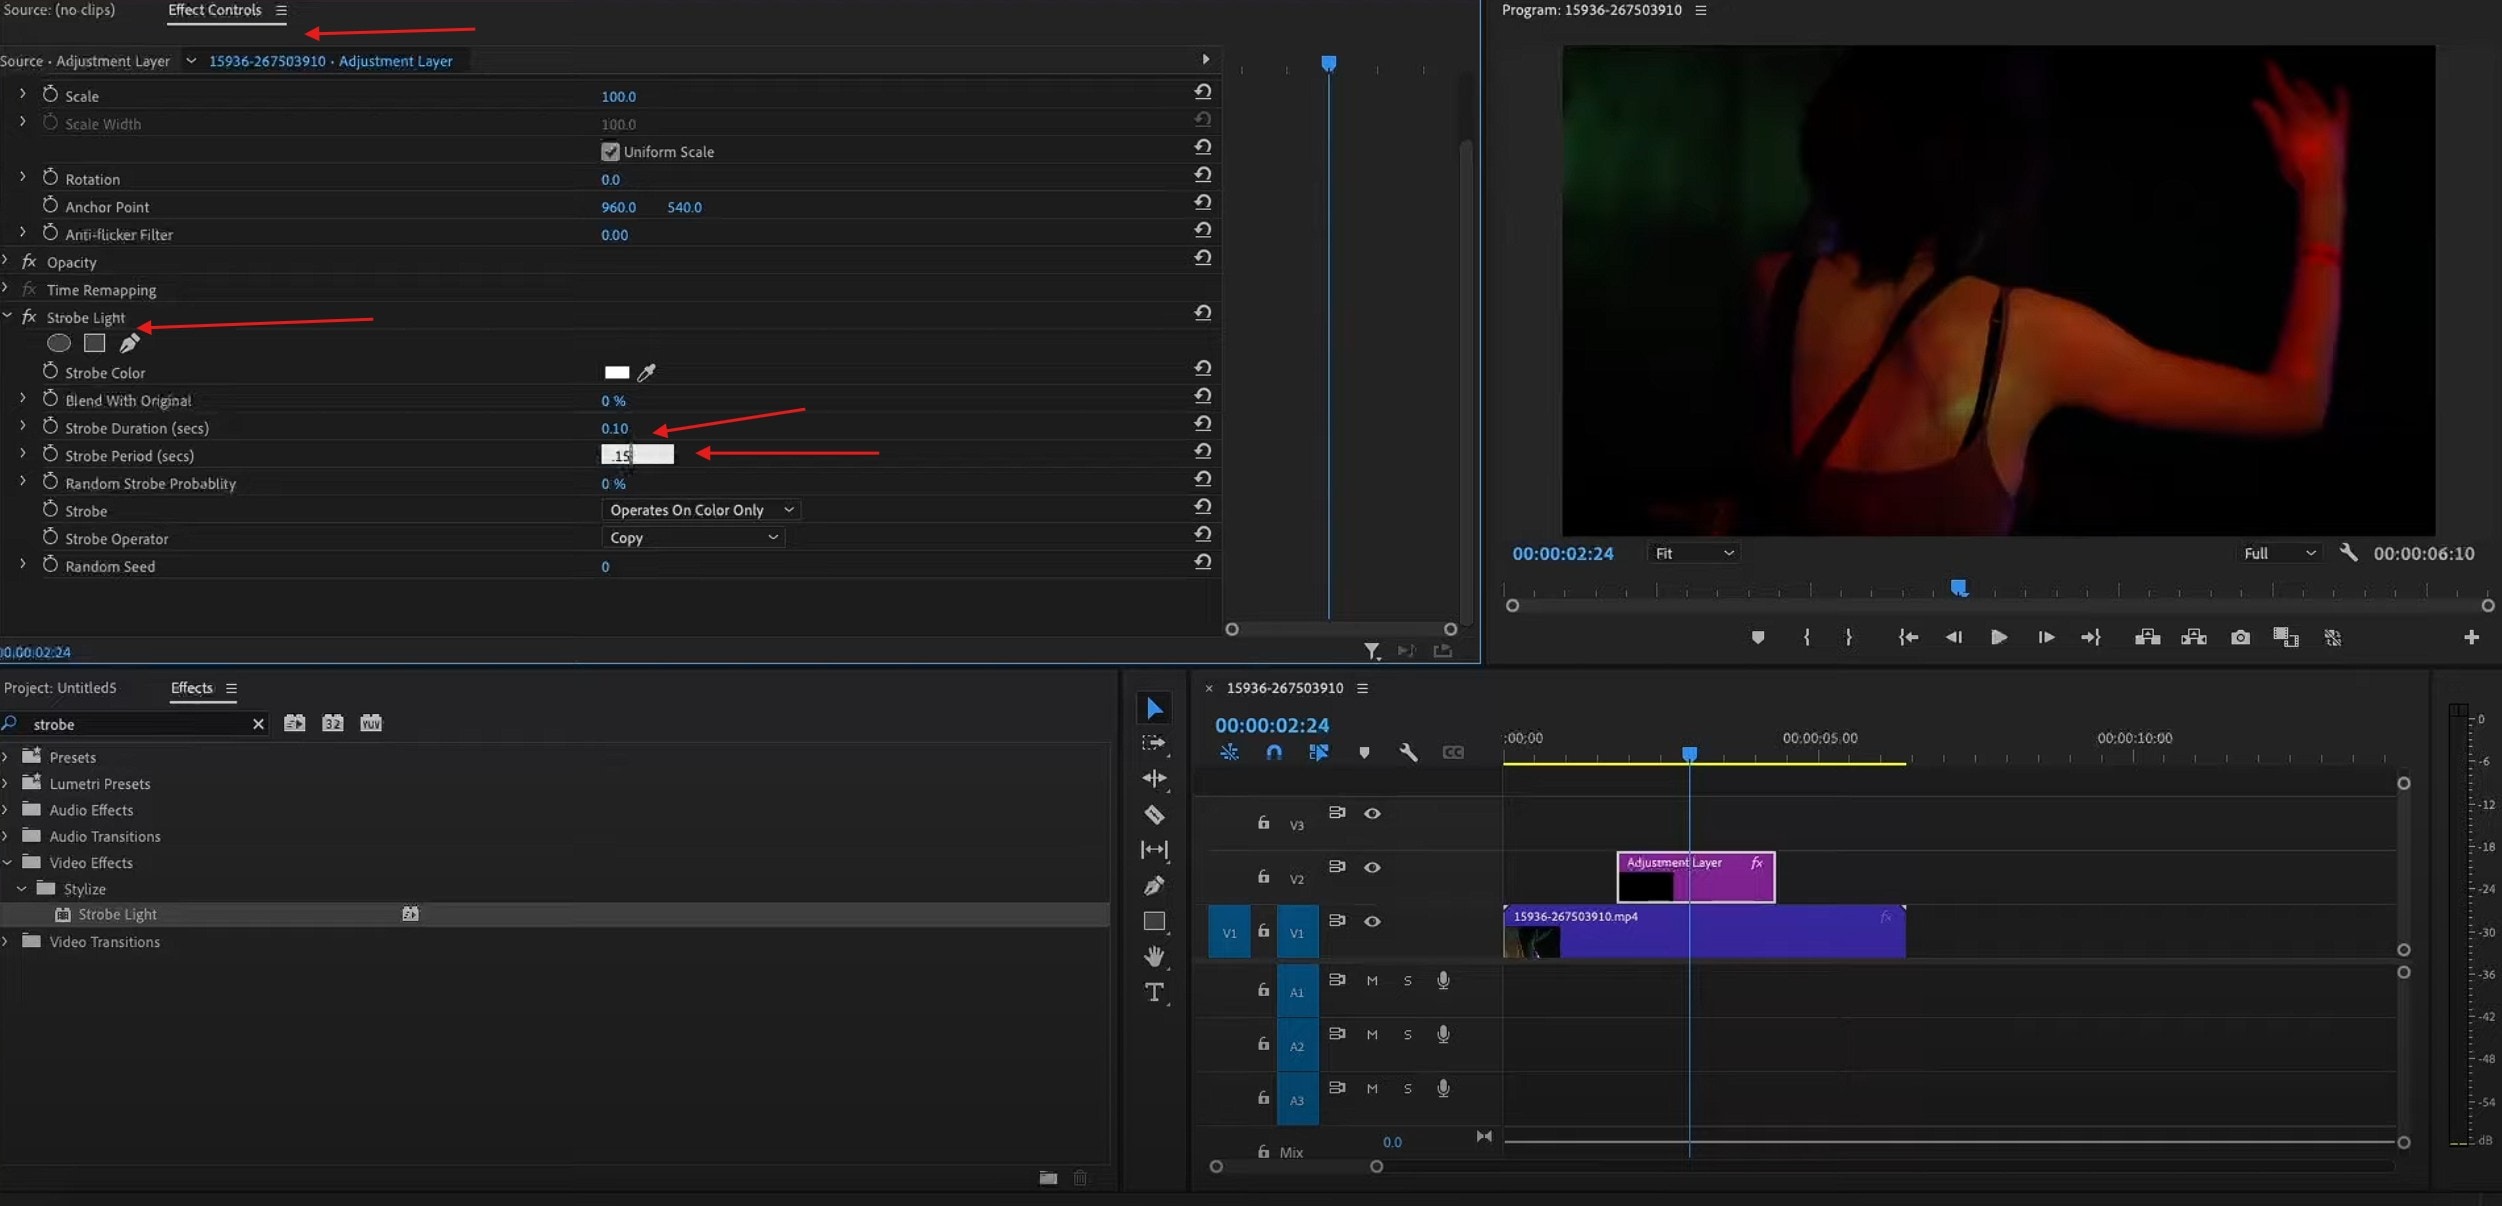Open Operates On Color Only dropdown

pos(700,510)
